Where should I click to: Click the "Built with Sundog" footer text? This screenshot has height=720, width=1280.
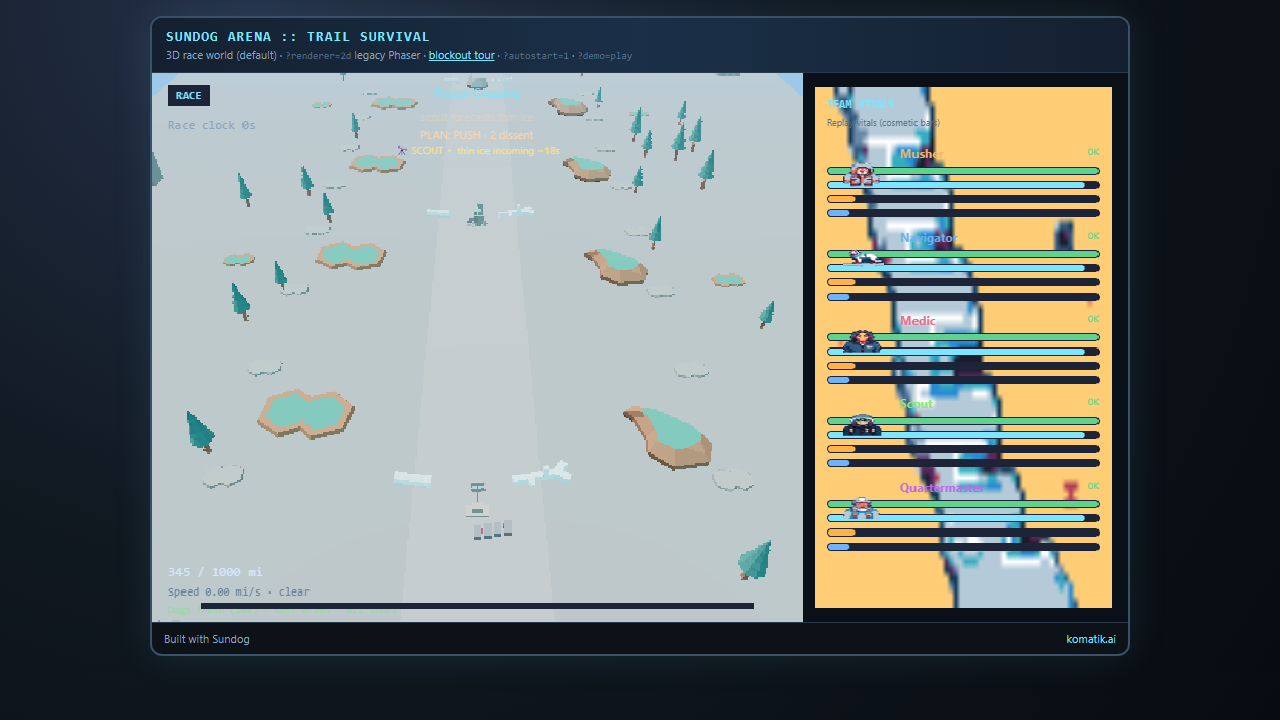click(x=207, y=639)
